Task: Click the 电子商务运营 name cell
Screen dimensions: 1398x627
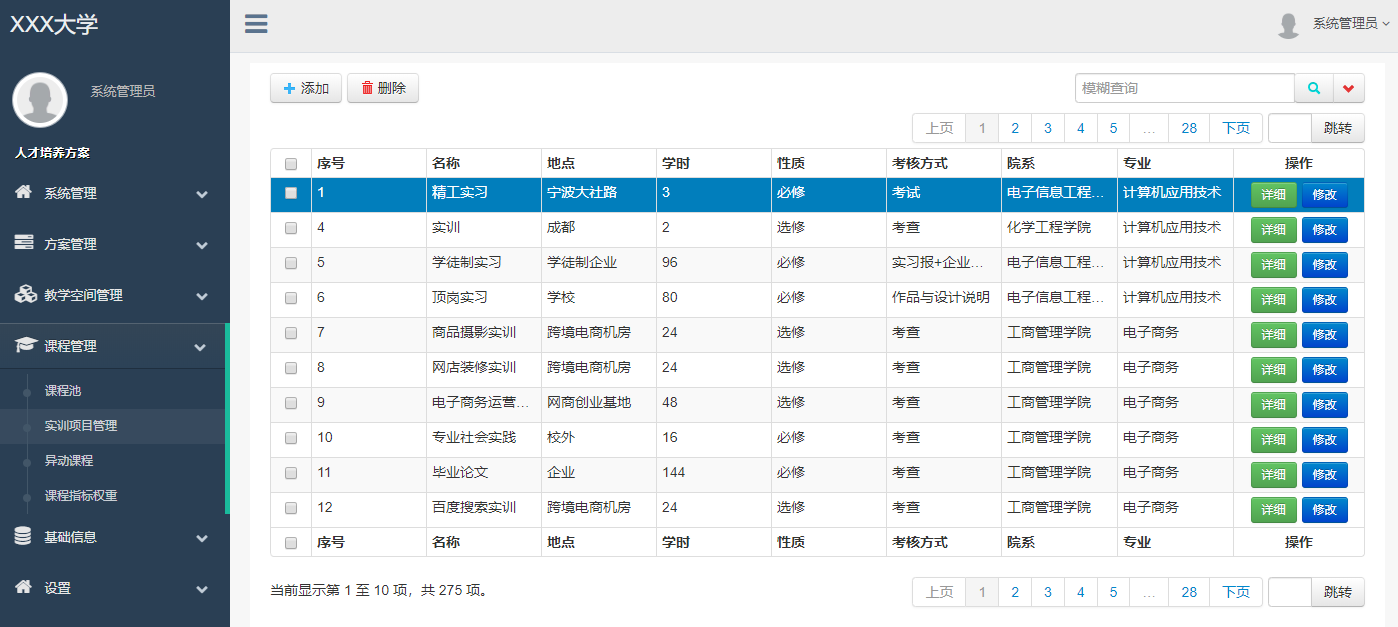Action: click(x=484, y=403)
